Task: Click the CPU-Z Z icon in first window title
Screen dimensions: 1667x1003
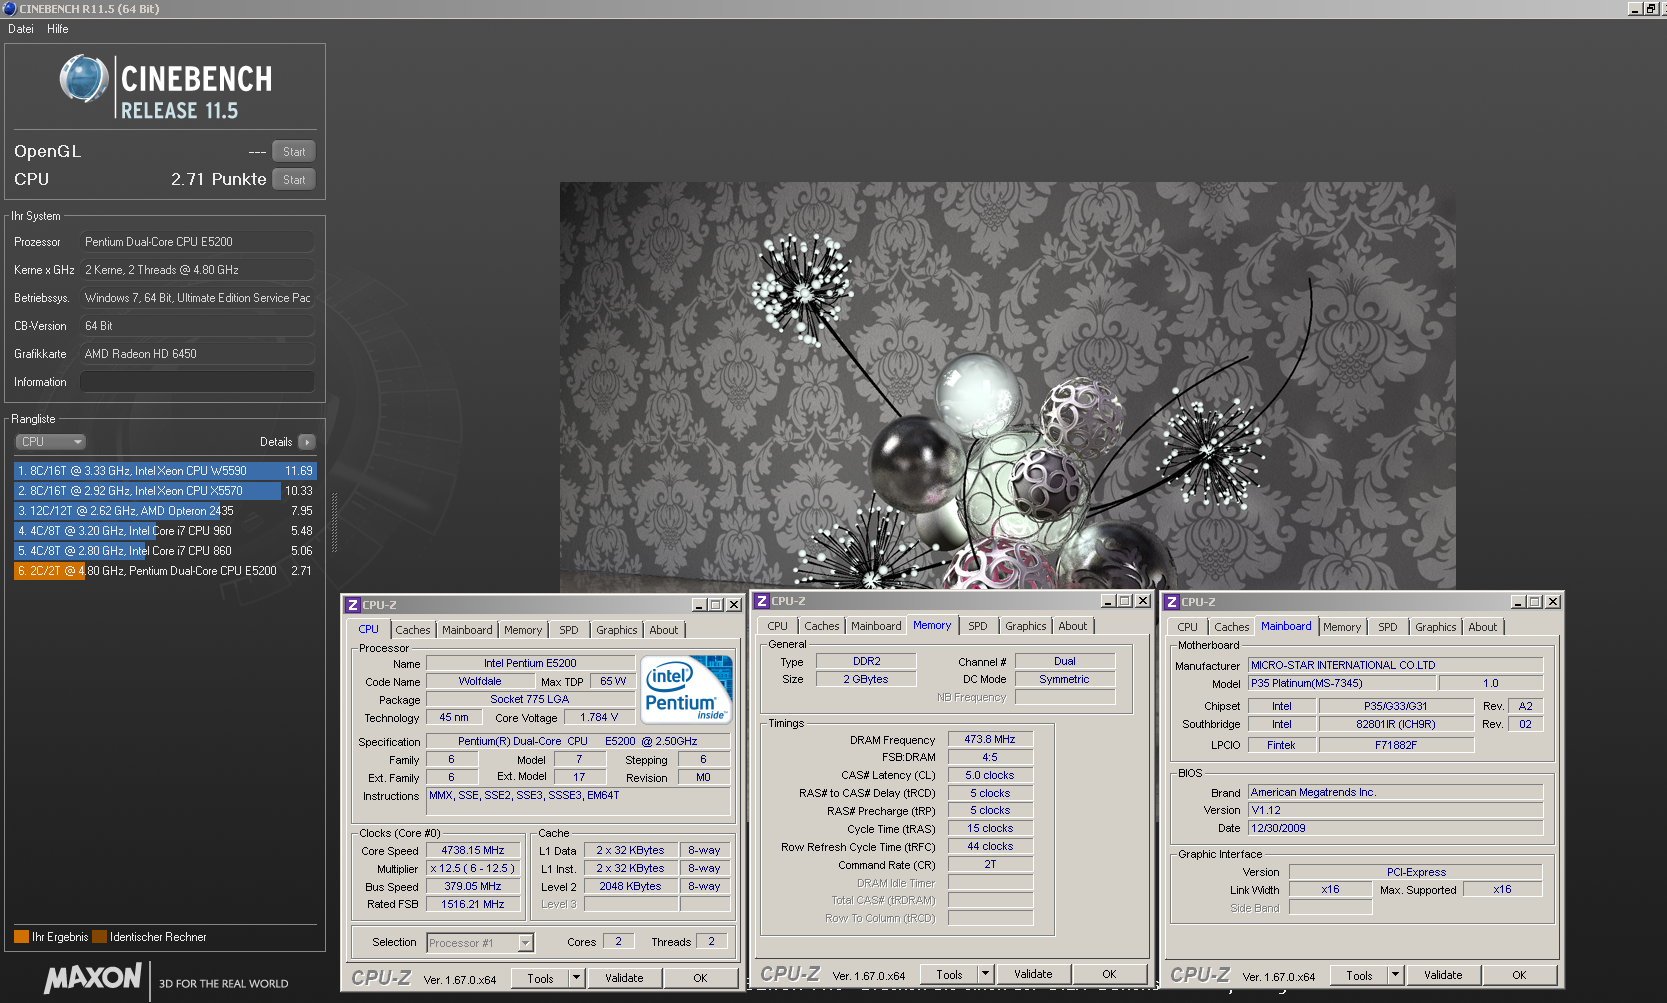Action: [352, 605]
